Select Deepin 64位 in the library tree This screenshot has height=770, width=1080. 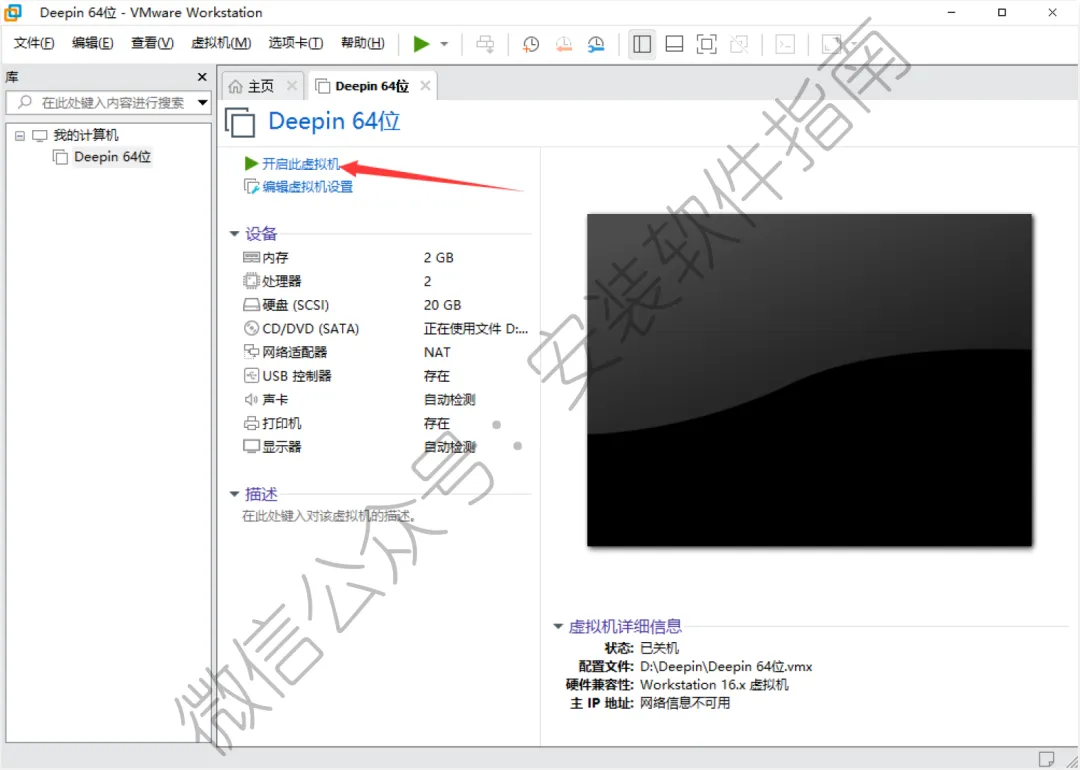tap(112, 157)
